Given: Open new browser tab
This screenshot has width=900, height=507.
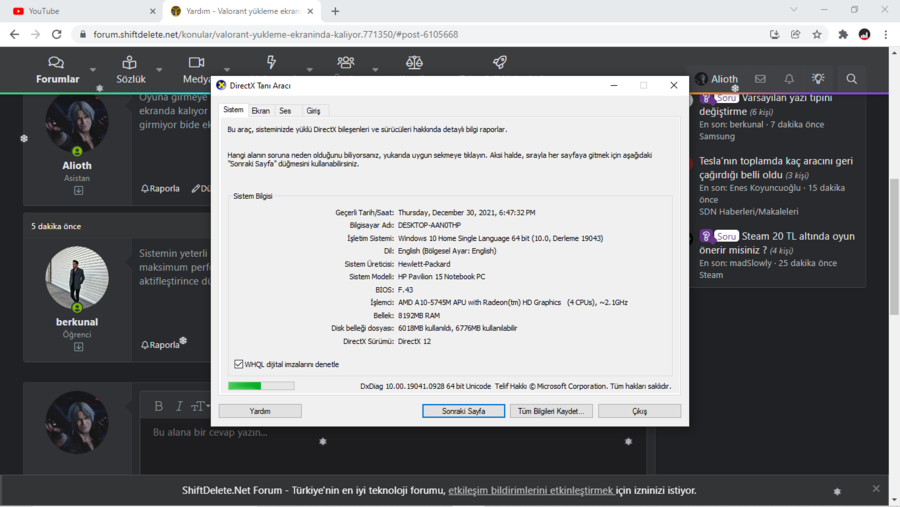Looking at the screenshot, I should [x=335, y=11].
